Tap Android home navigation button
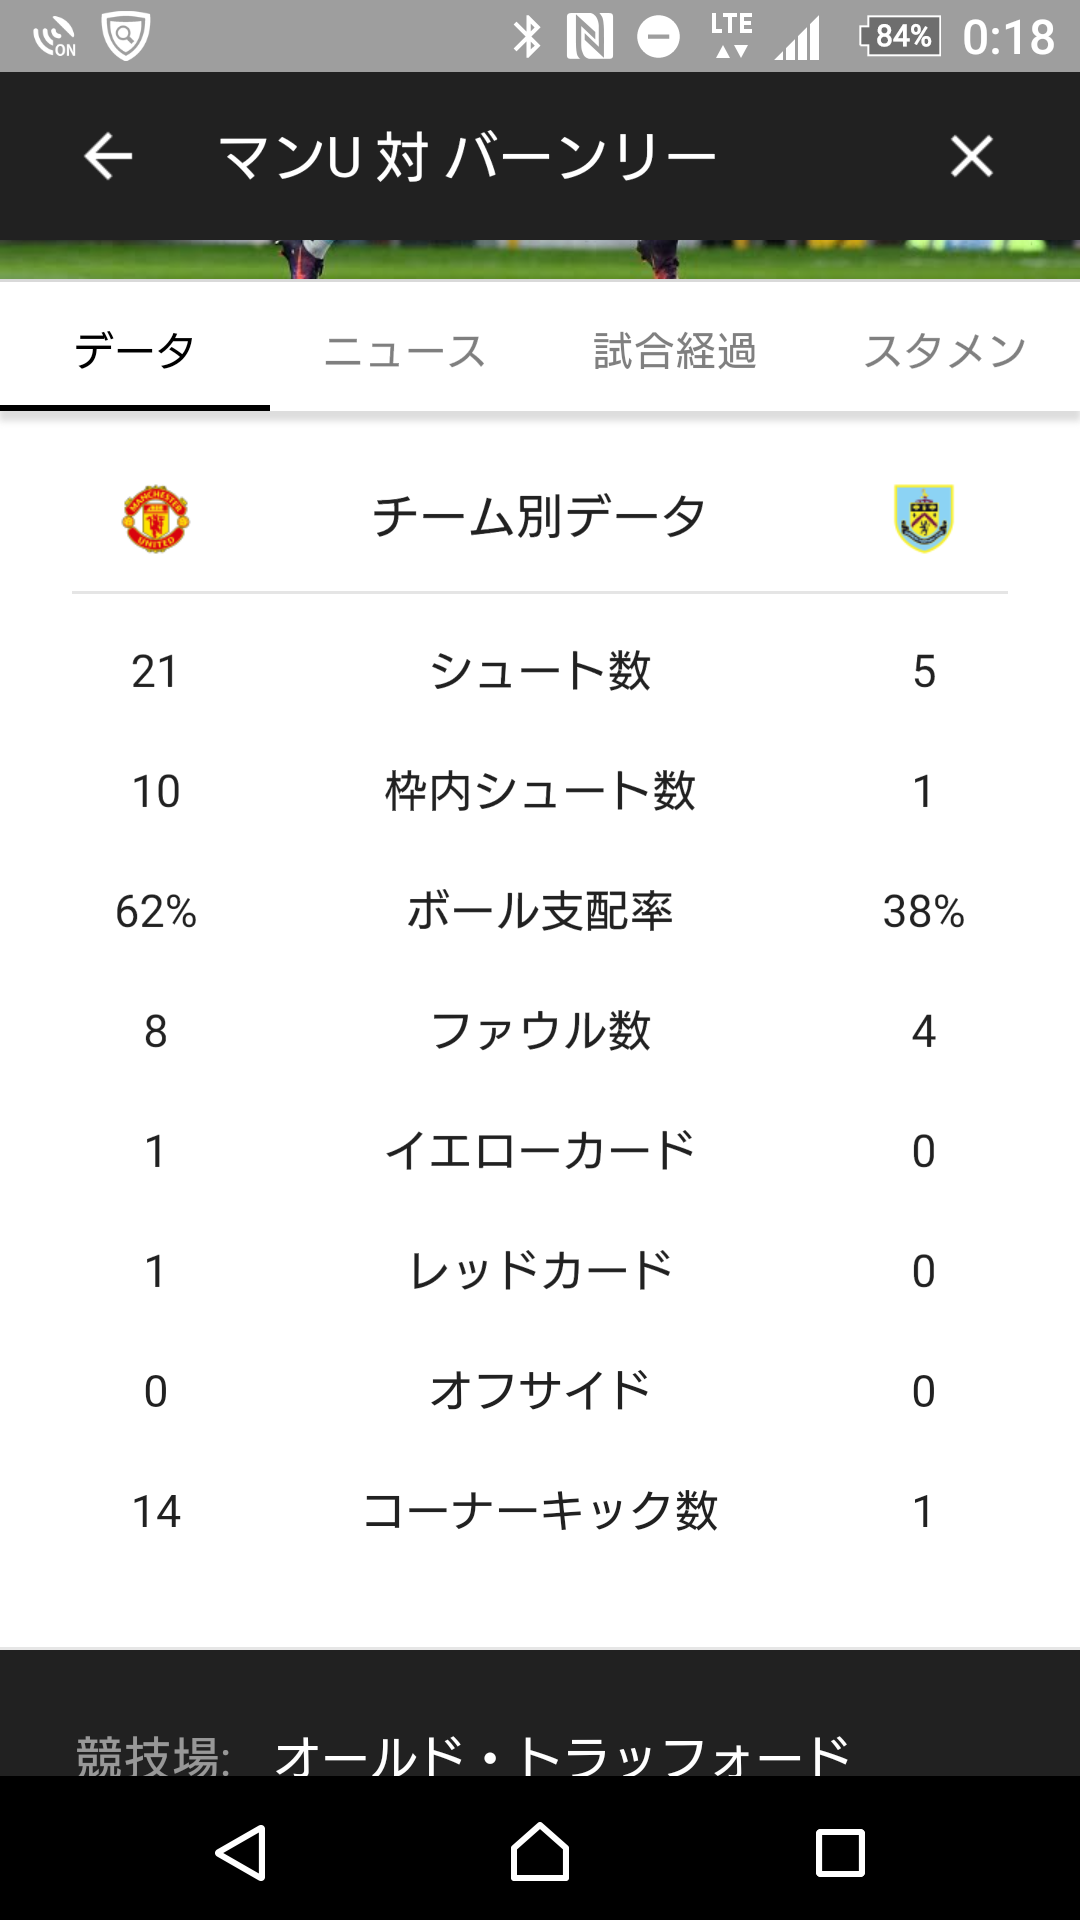This screenshot has width=1080, height=1920. (540, 1852)
